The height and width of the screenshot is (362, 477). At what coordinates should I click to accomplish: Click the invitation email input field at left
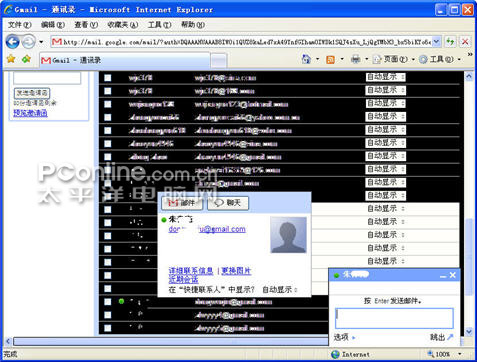click(x=47, y=78)
